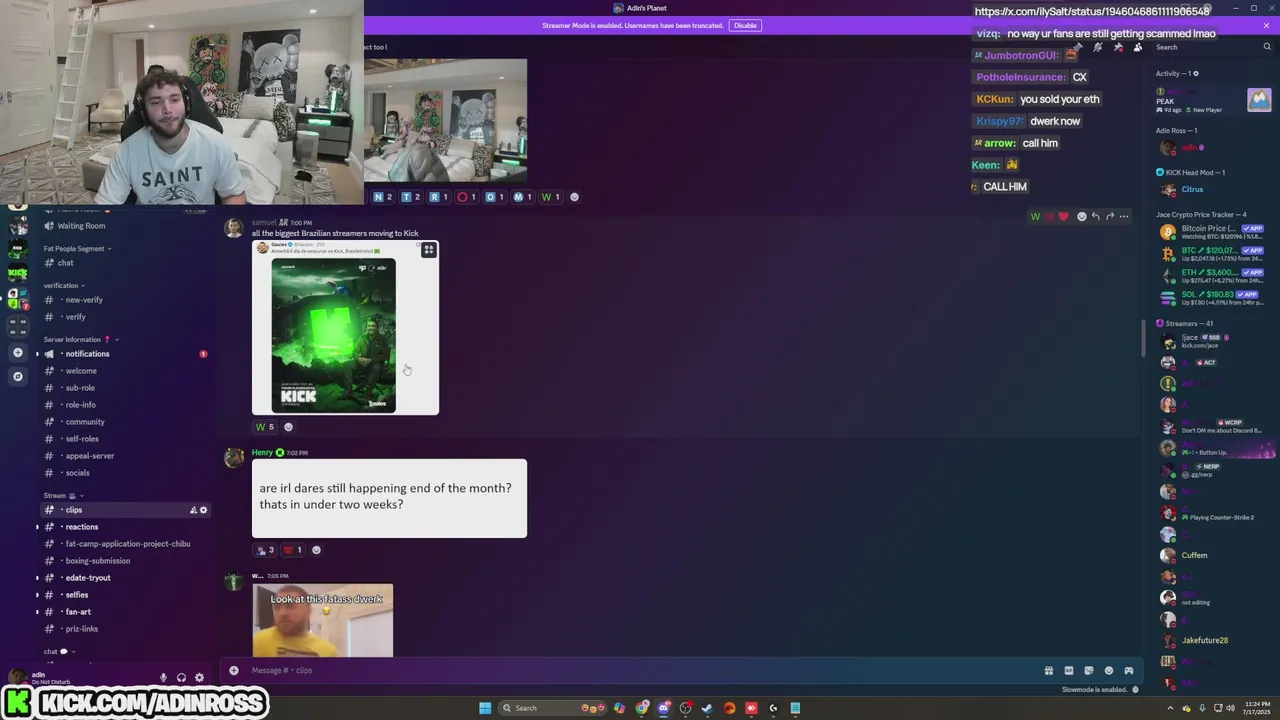This screenshot has height=720, width=1280.
Task: Click the Message #clips input field
Action: (x=640, y=670)
